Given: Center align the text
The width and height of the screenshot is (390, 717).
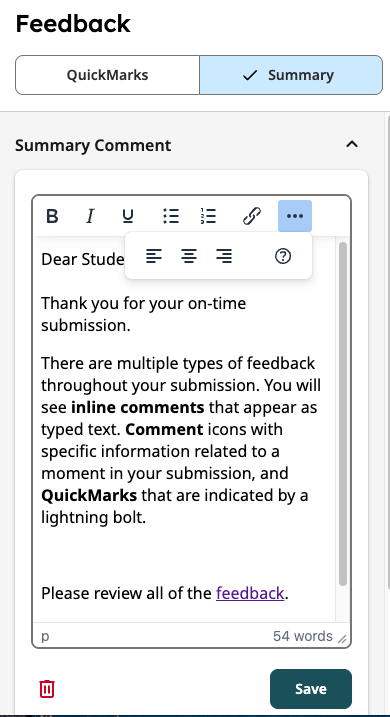Looking at the screenshot, I should coord(189,256).
